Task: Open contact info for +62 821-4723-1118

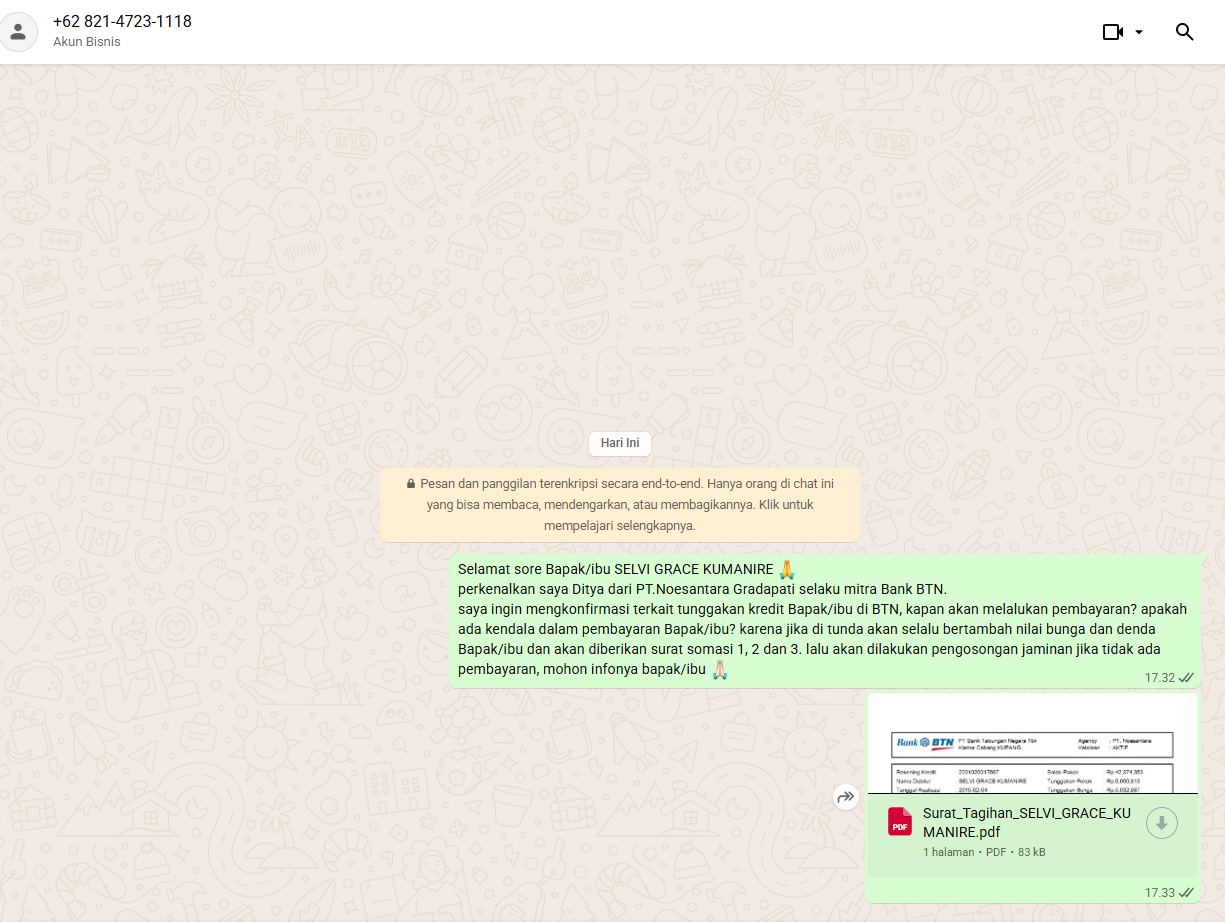Action: tap(122, 21)
